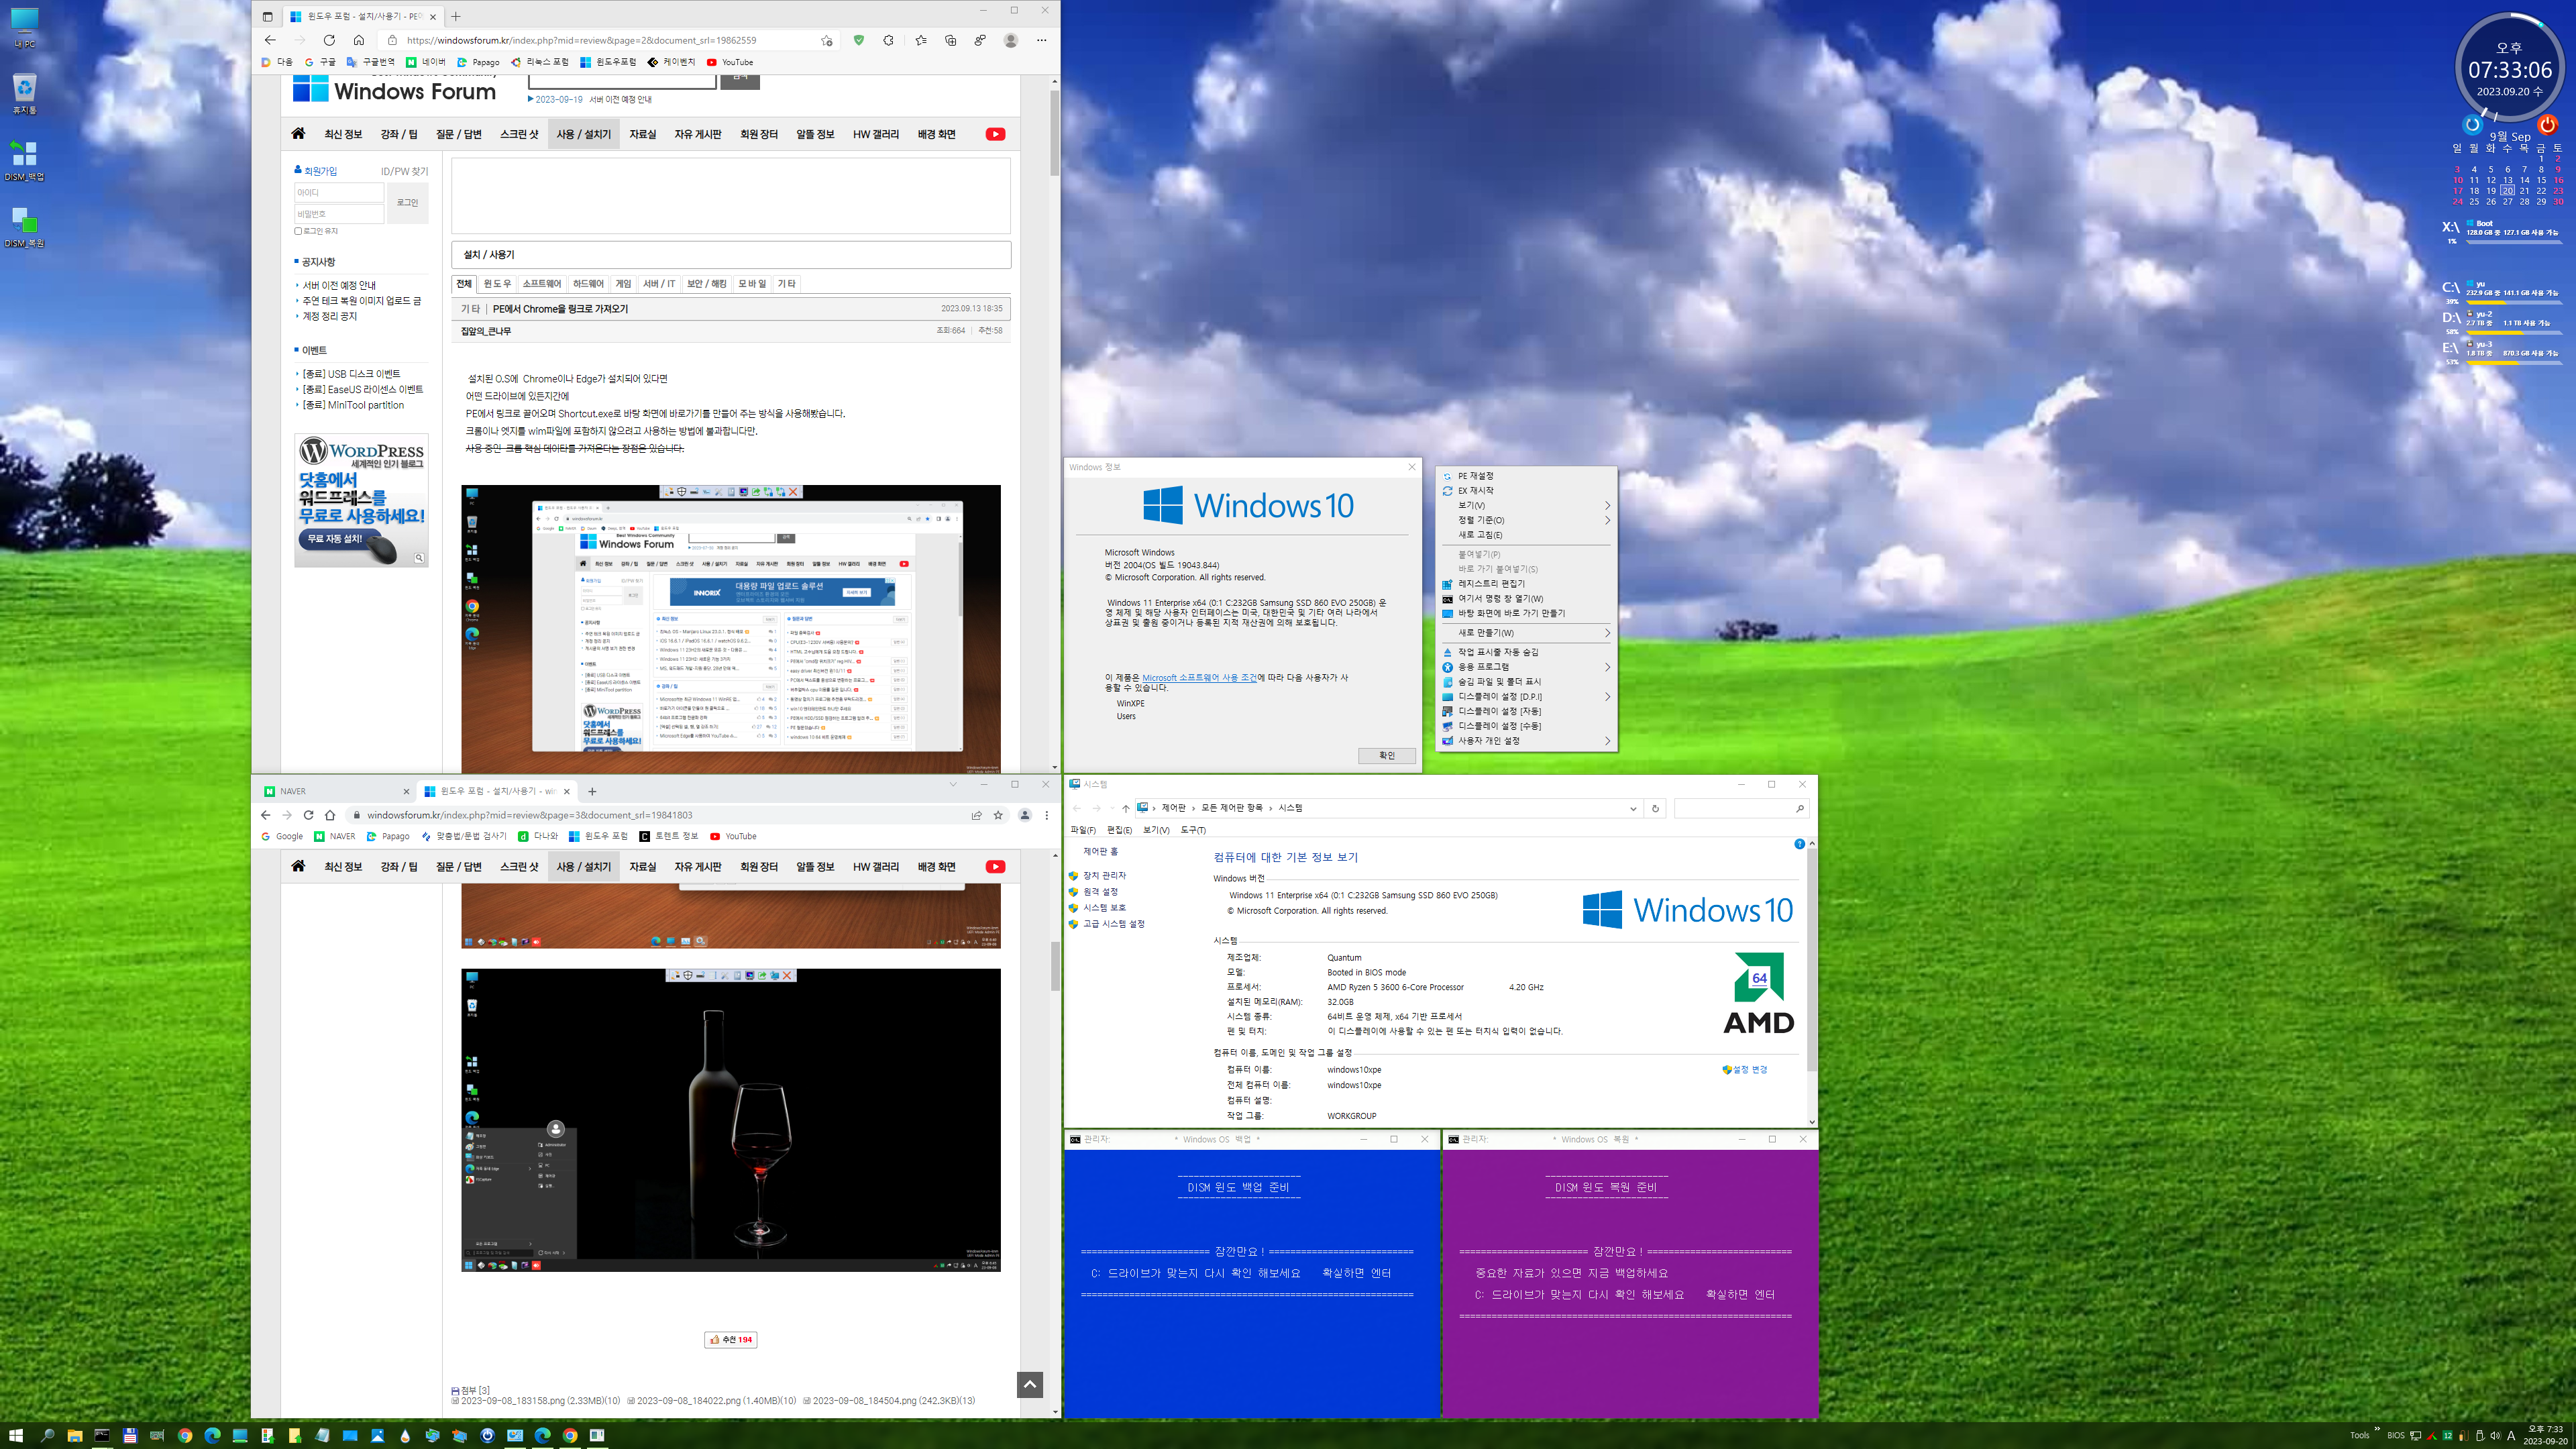Select 레지스트리 편집기 menu entry
The width and height of the screenshot is (2576, 1449).
tap(1527, 584)
